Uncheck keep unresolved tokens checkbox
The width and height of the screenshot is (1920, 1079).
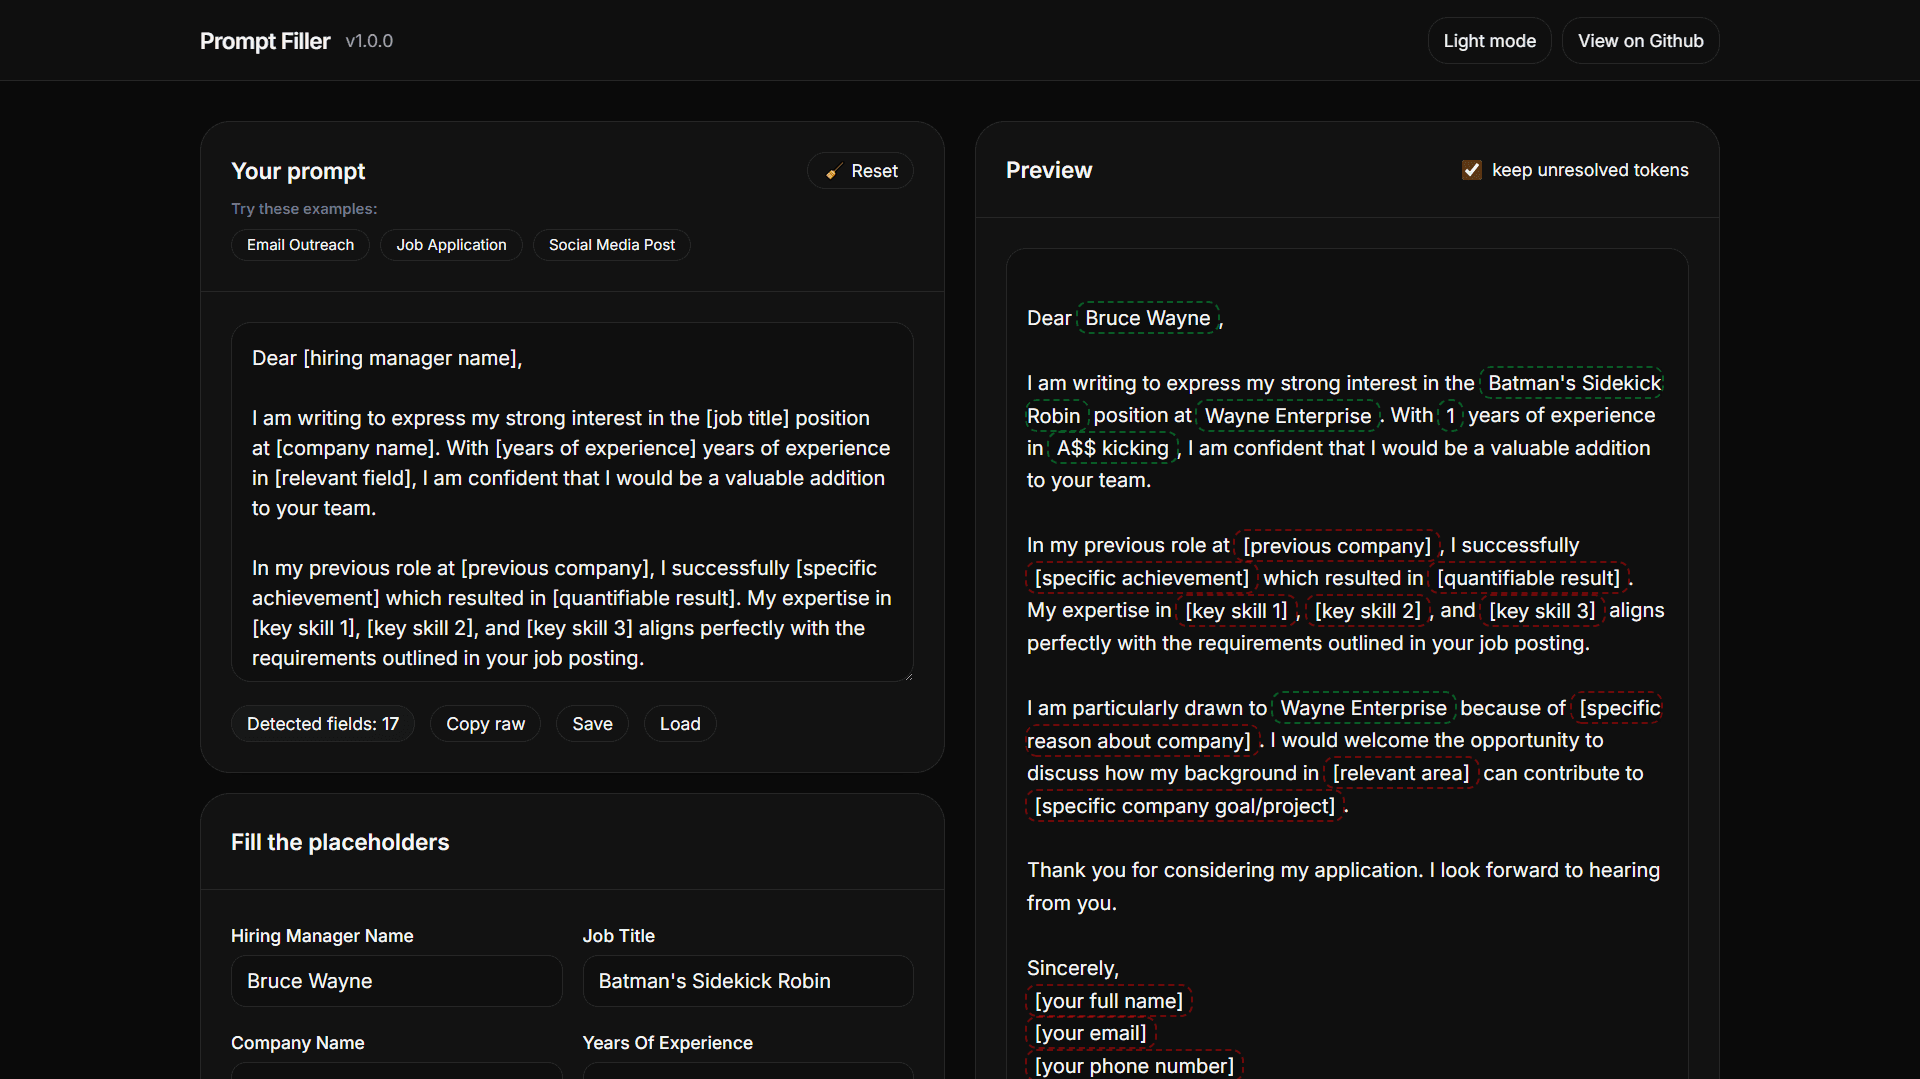pyautogui.click(x=1471, y=170)
